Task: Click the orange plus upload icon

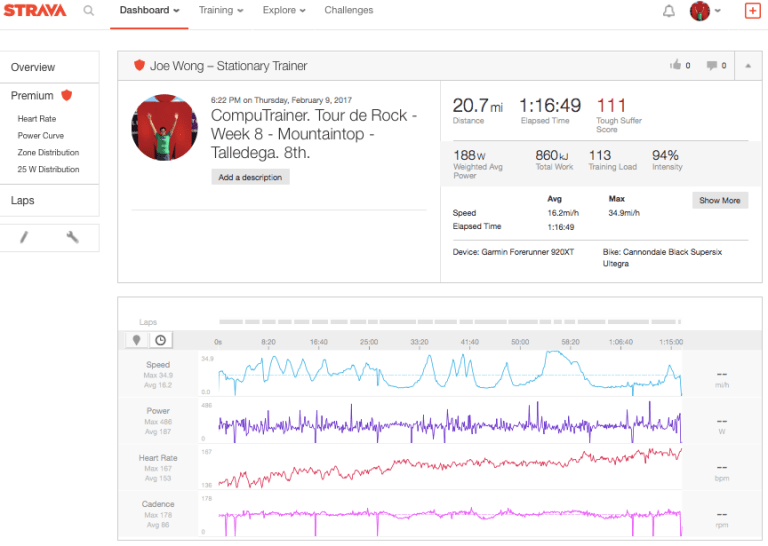Action: [752, 11]
